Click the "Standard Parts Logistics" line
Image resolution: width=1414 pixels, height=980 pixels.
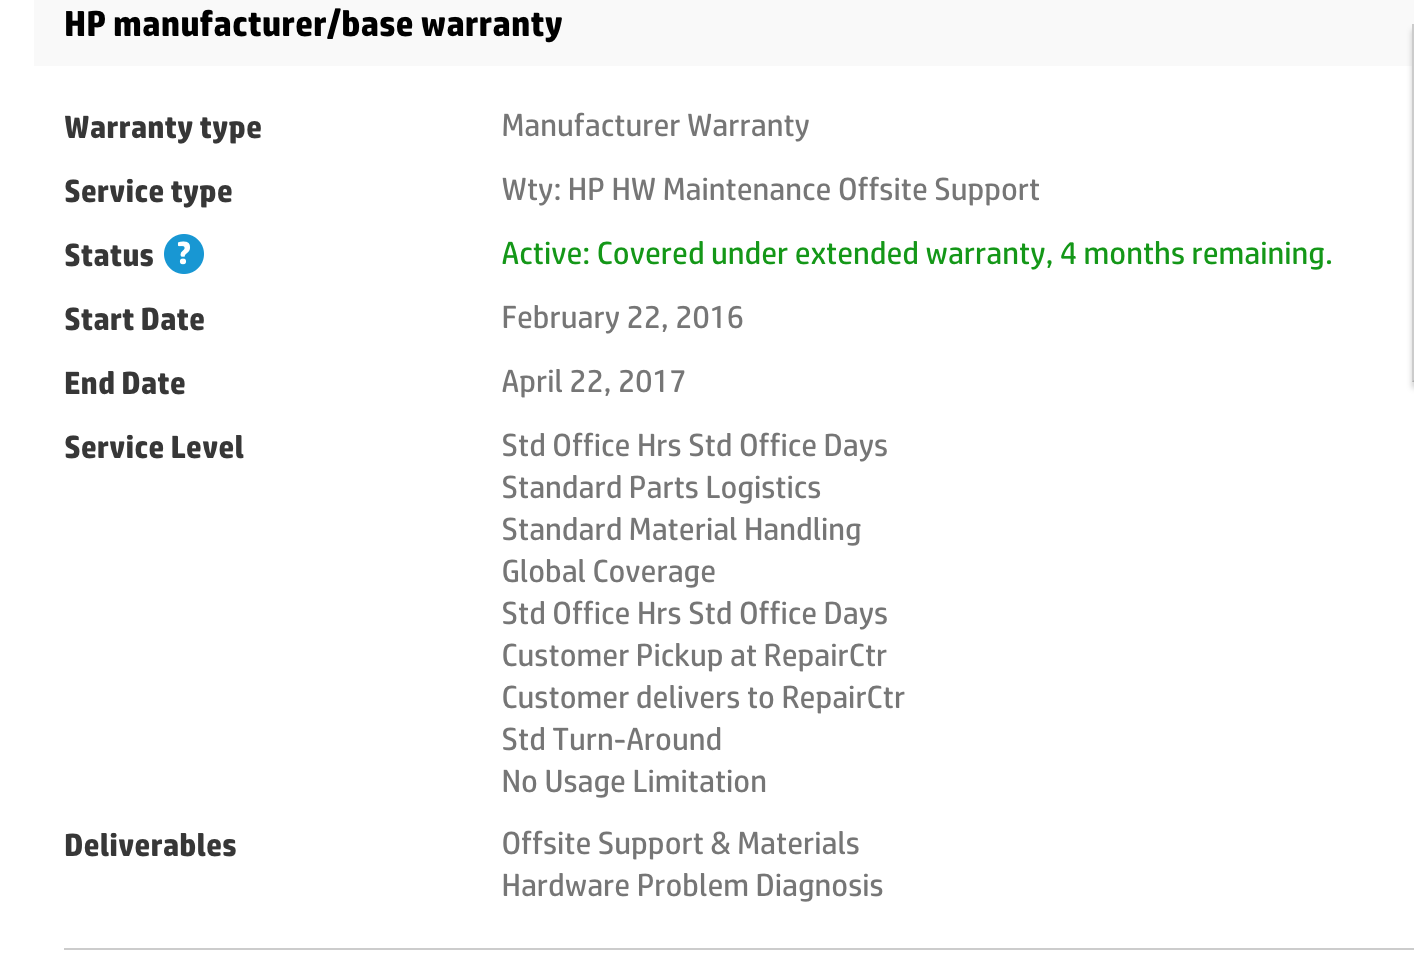coord(661,488)
